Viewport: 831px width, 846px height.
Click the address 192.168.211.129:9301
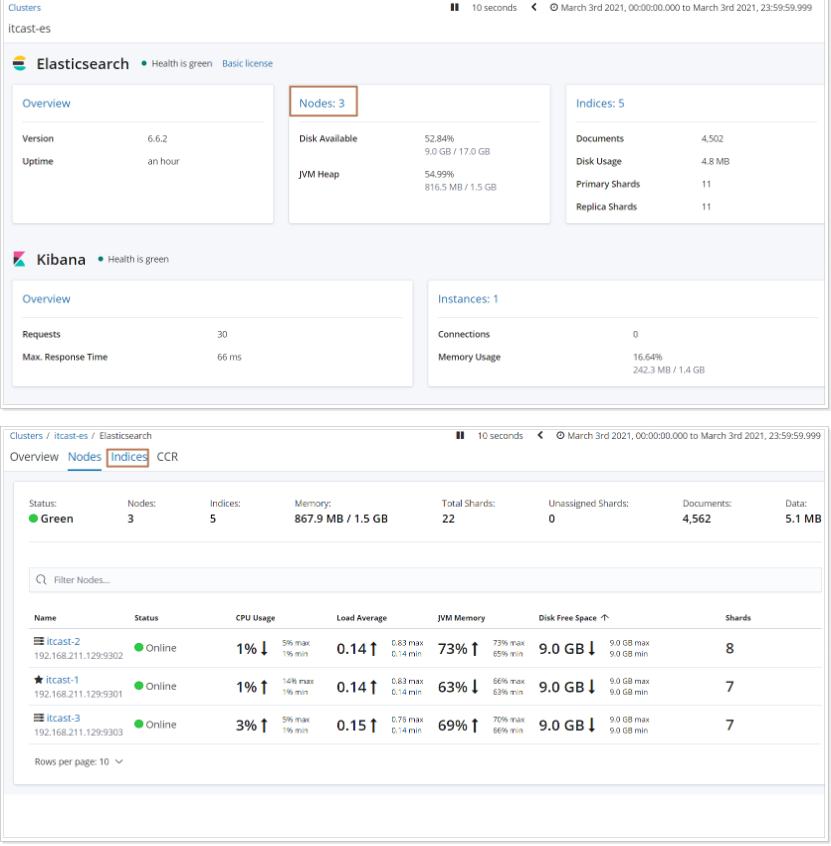(x=78, y=693)
